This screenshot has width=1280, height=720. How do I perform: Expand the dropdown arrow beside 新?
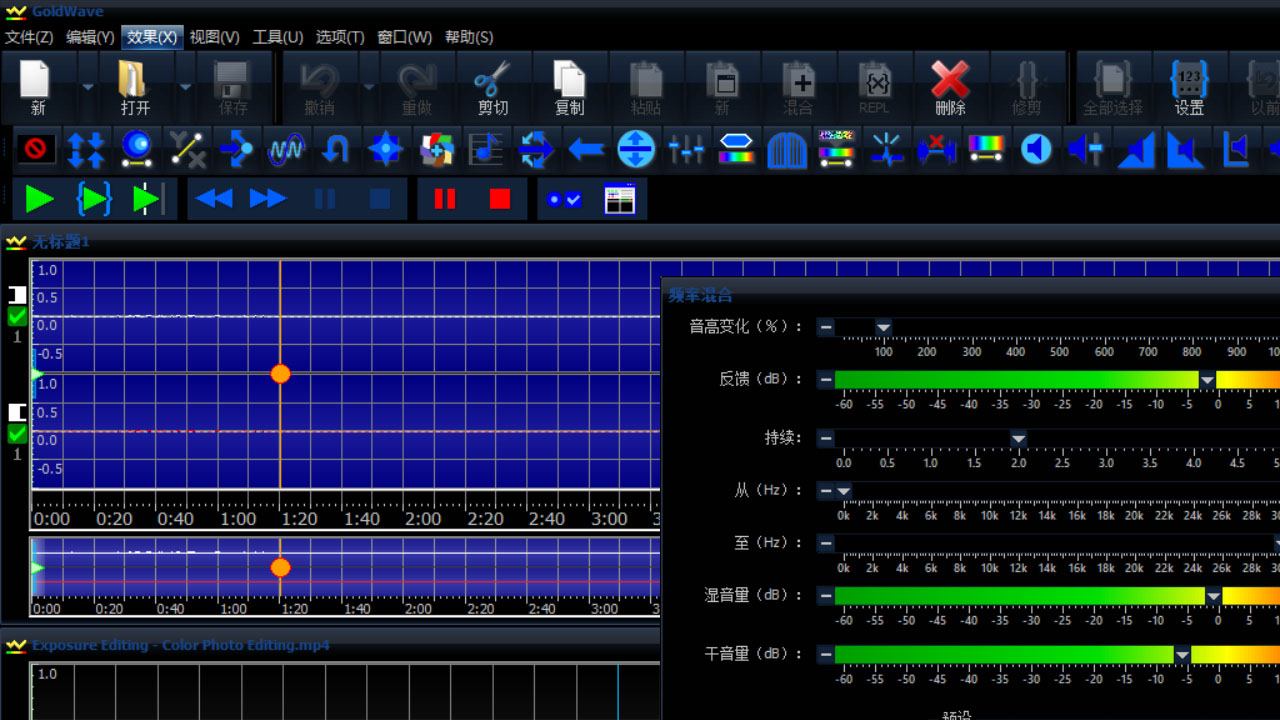point(87,87)
